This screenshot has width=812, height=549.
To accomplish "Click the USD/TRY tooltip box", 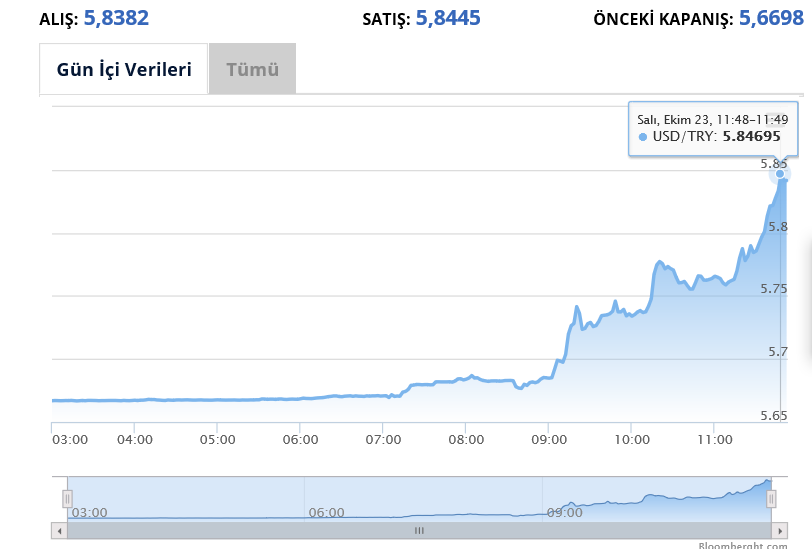I will (x=714, y=128).
